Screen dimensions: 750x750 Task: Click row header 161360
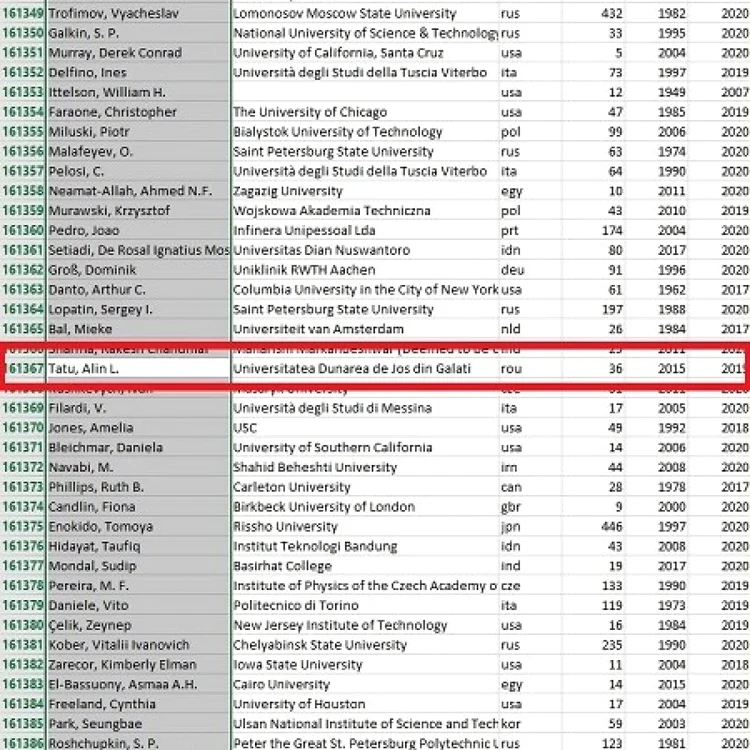pos(23,231)
